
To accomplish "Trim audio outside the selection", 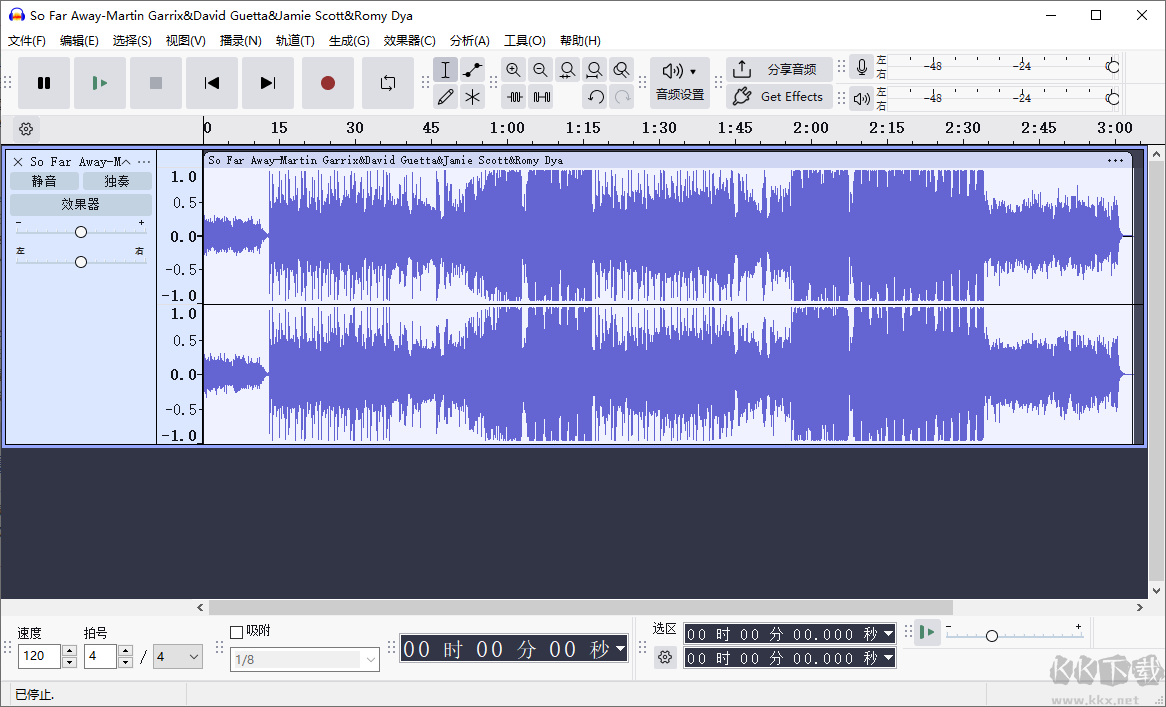I will (x=514, y=96).
